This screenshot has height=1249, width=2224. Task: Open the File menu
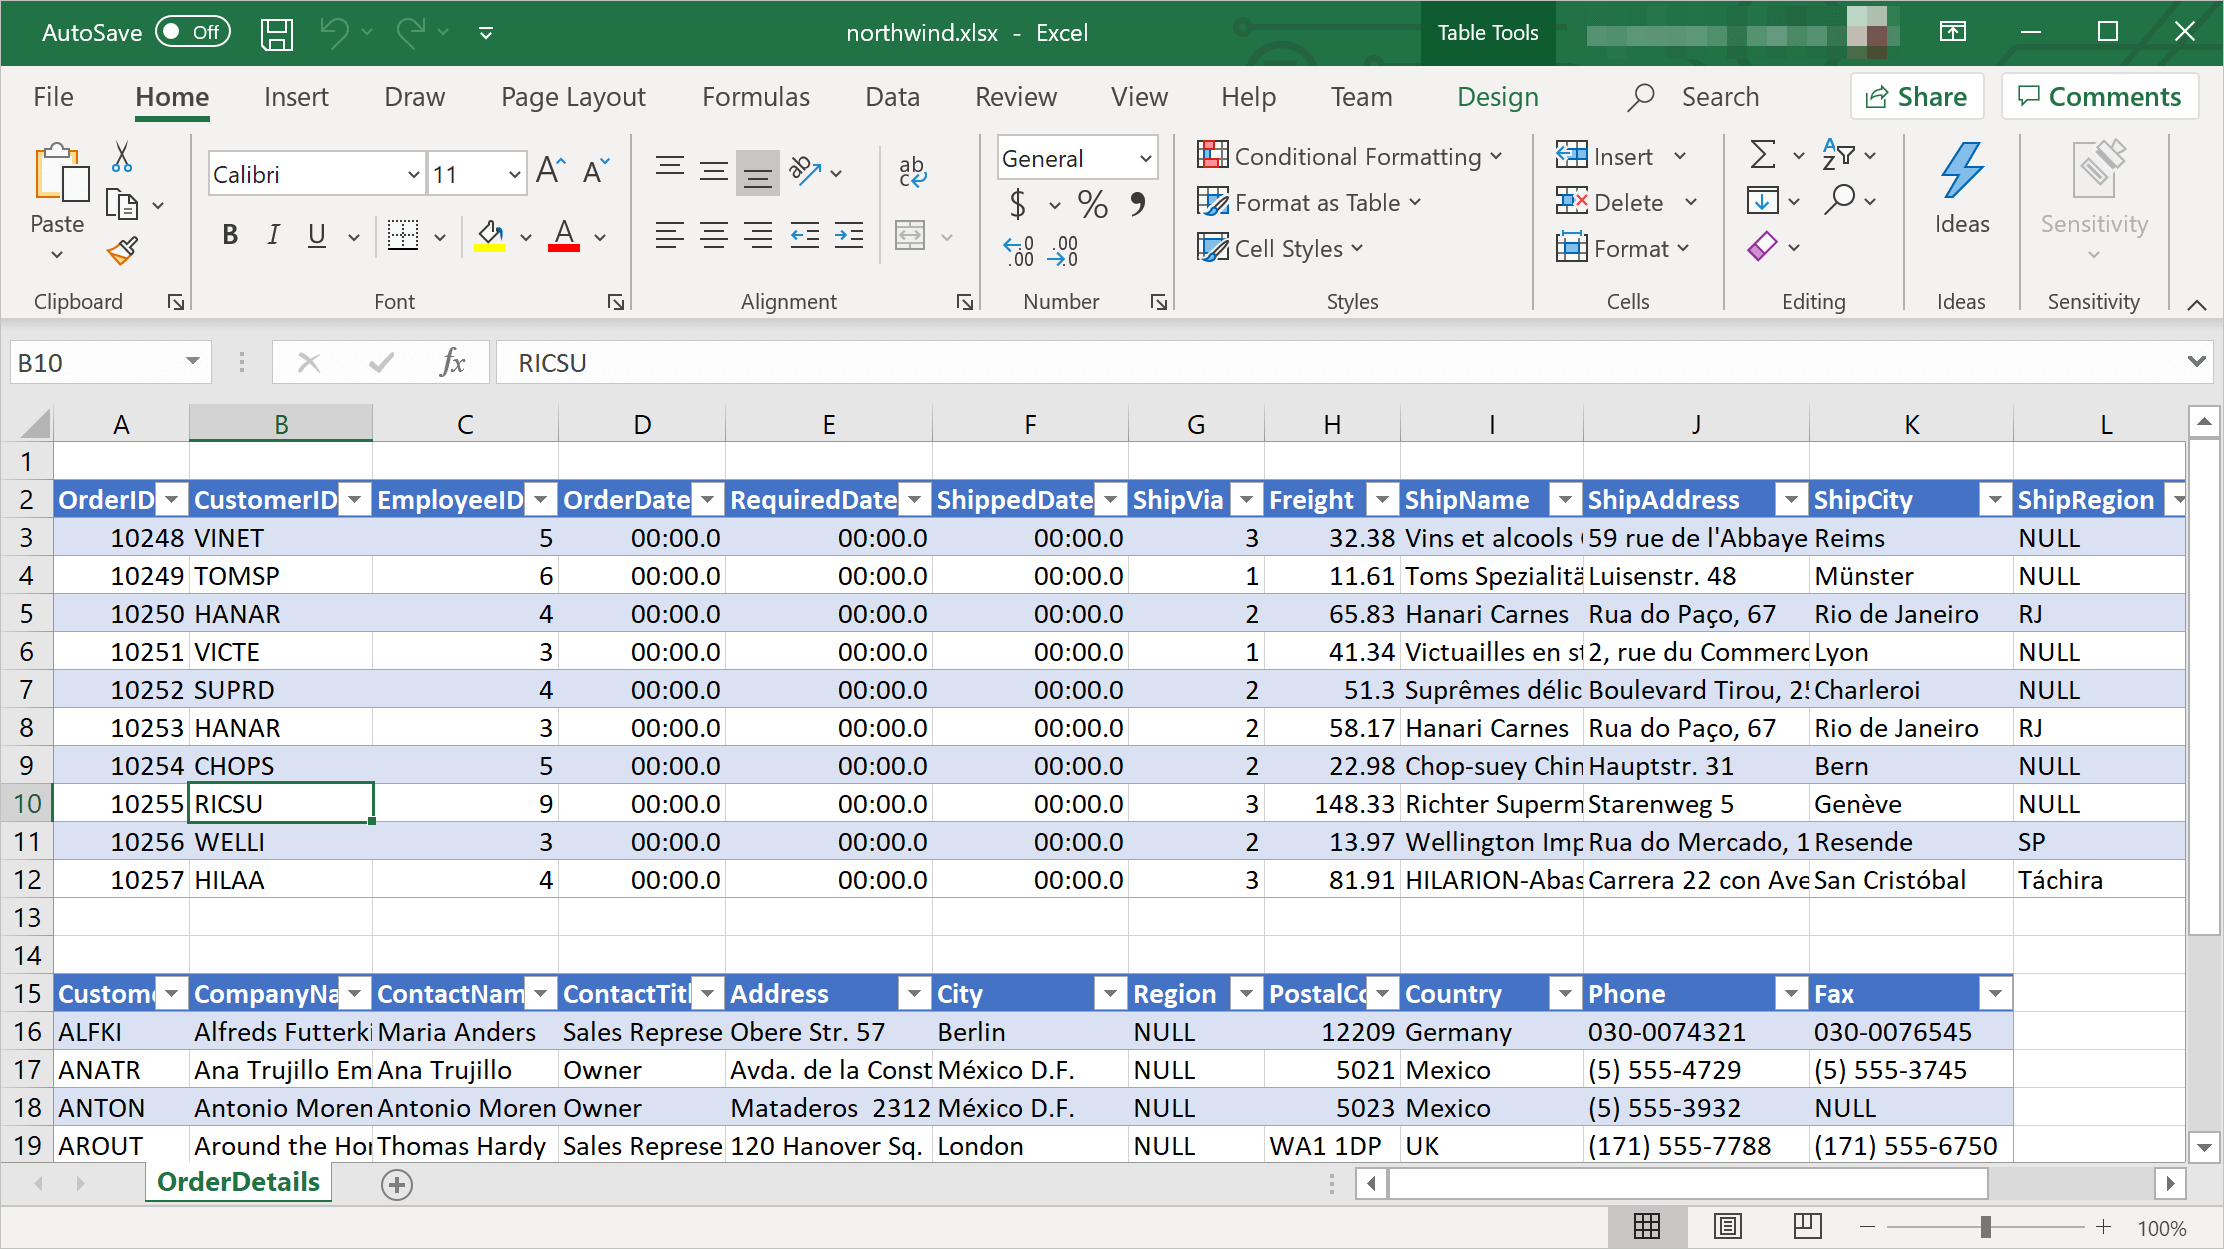53,97
